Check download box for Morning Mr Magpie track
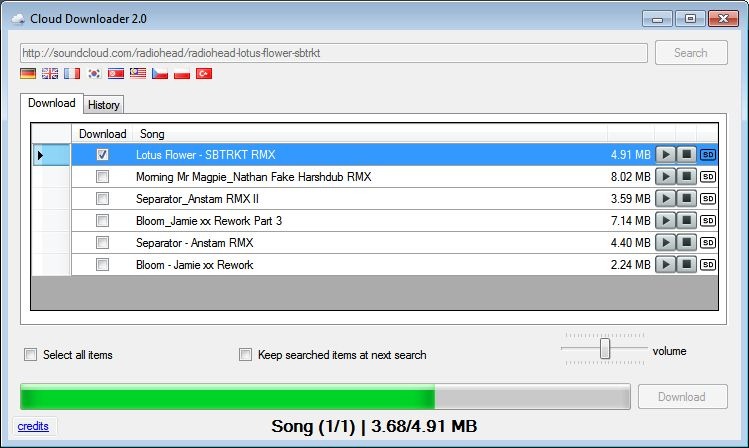This screenshot has width=749, height=448. coord(102,177)
